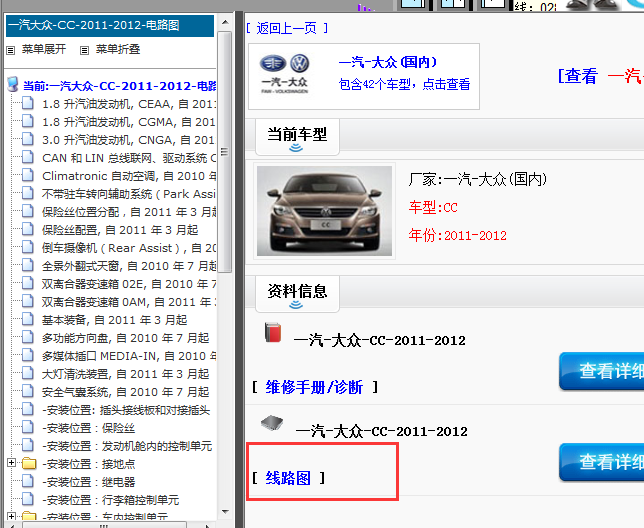Collapse the 当前车型 section arrow
Image resolution: width=644 pixels, height=528 pixels.
pyautogui.click(x=296, y=148)
